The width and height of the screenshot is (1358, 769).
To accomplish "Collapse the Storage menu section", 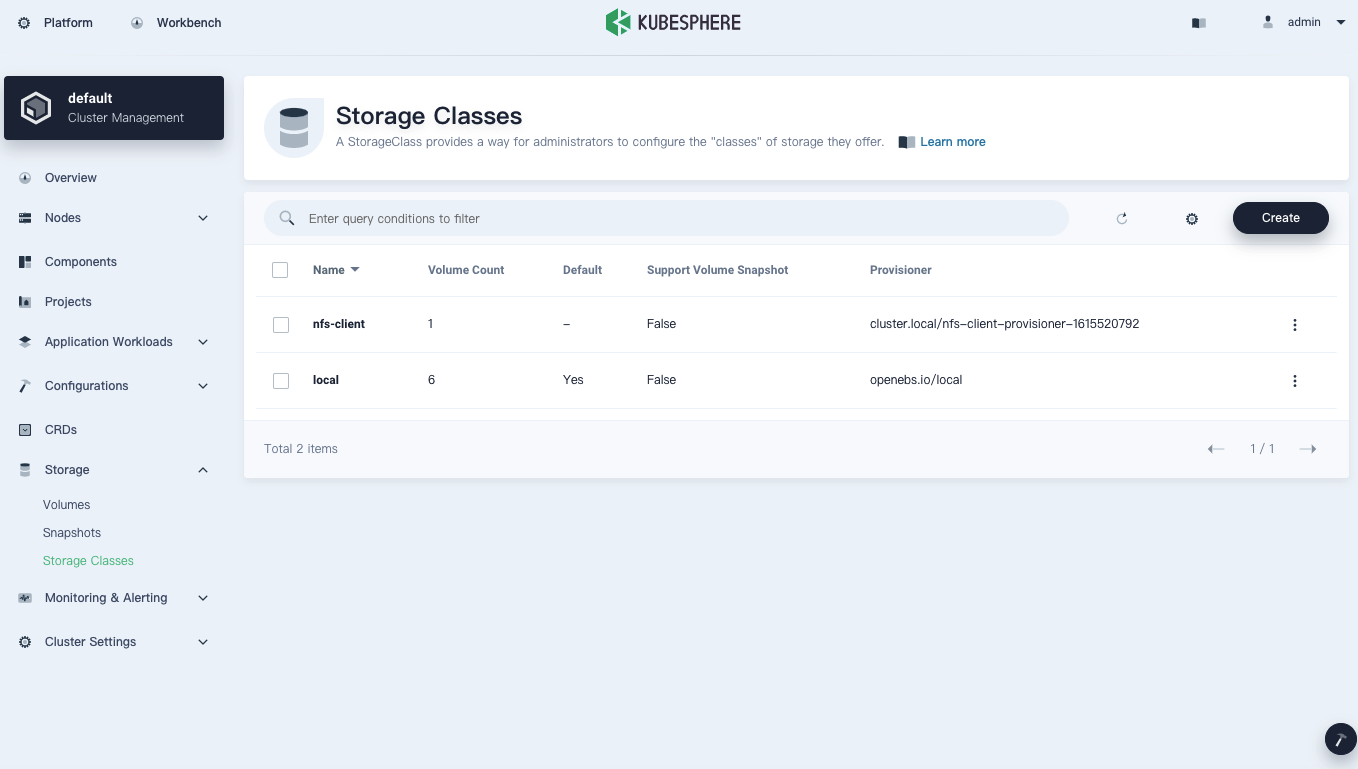I will click(x=203, y=470).
